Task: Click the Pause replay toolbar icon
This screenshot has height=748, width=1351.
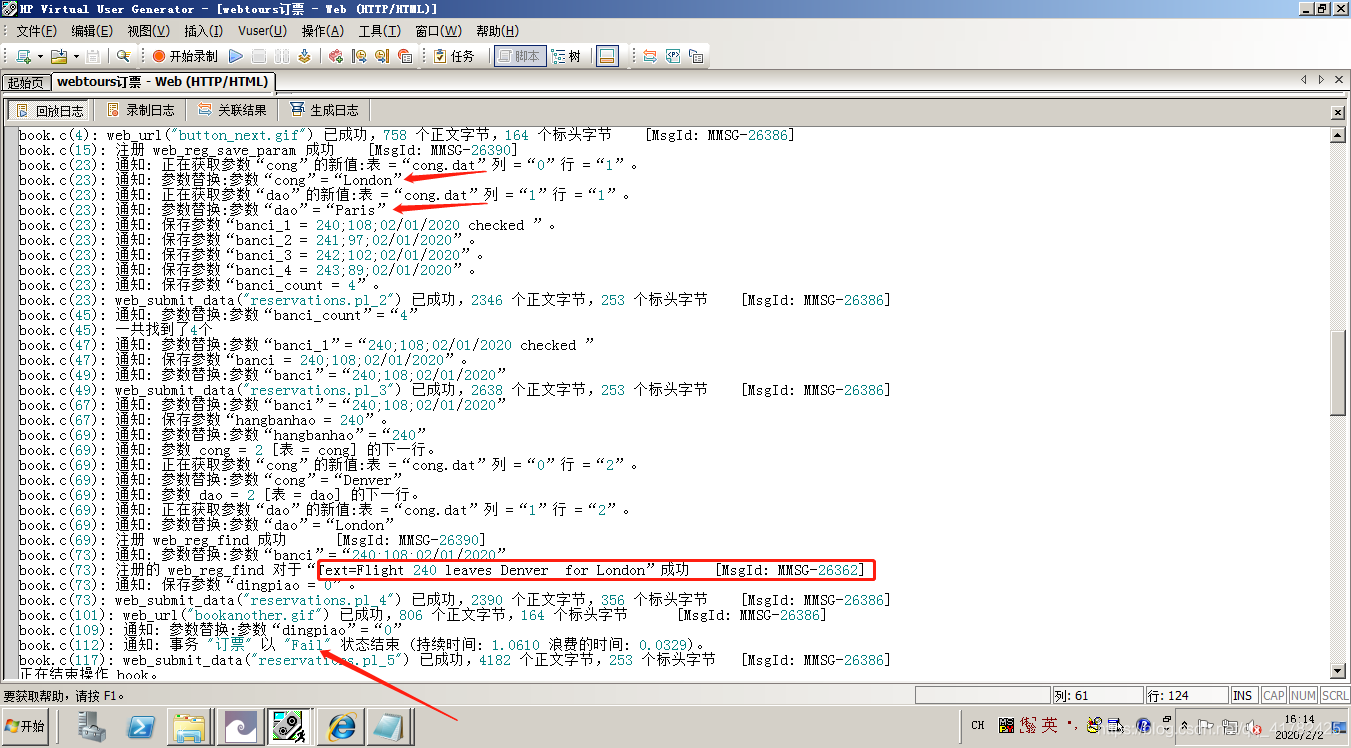Action: pos(280,57)
